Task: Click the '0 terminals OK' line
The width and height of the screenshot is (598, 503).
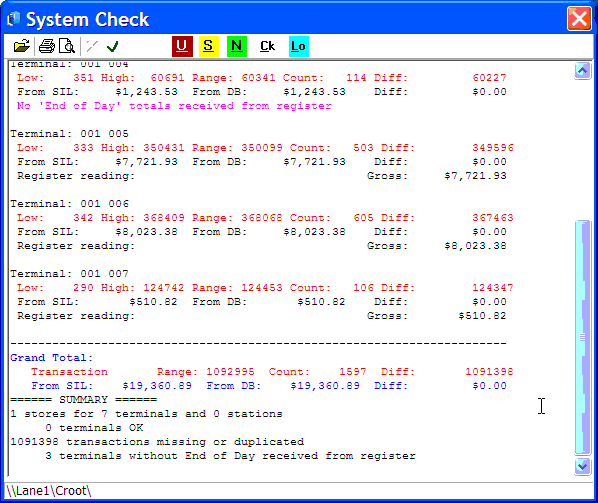Action: 94,428
